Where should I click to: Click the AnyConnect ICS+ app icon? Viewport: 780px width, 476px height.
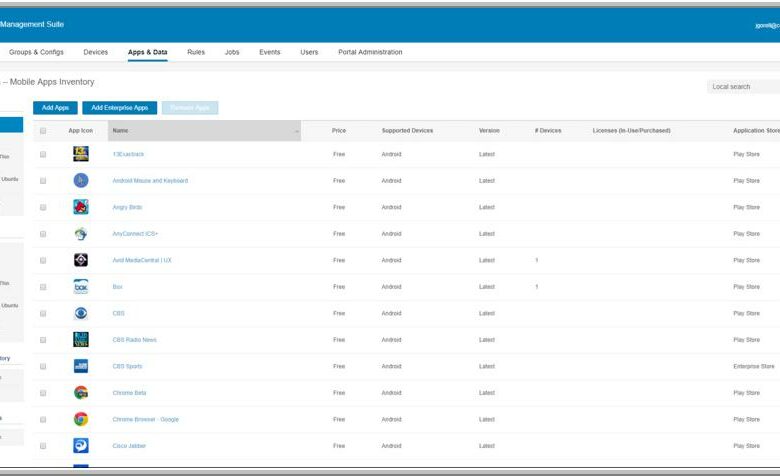tap(81, 234)
